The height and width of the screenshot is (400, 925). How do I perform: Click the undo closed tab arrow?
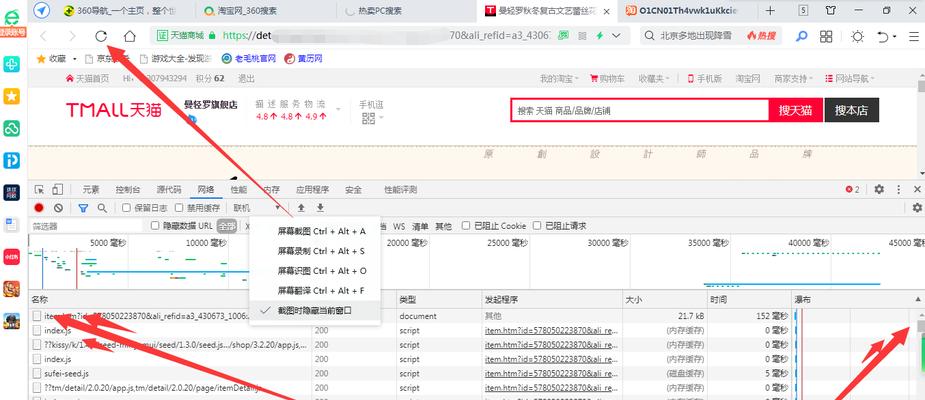(883, 37)
